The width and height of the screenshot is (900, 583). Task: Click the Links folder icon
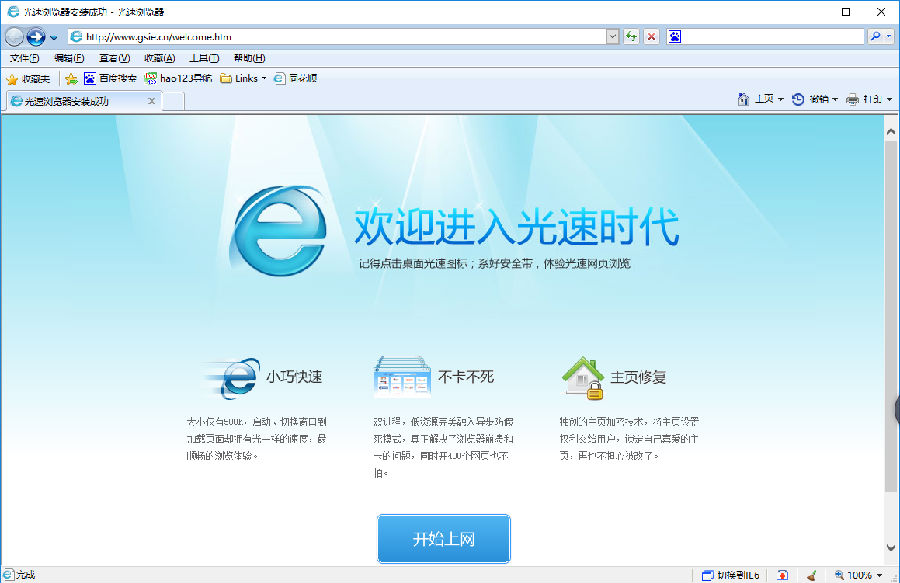[x=226, y=78]
